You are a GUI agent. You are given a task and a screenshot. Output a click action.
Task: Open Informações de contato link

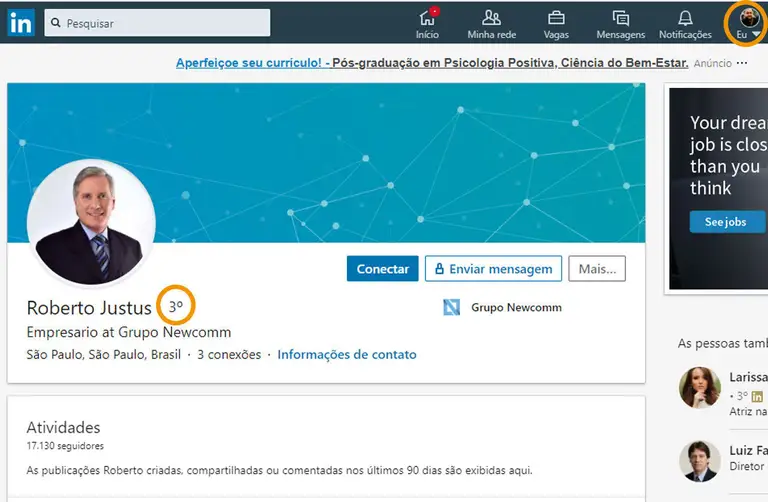point(347,354)
